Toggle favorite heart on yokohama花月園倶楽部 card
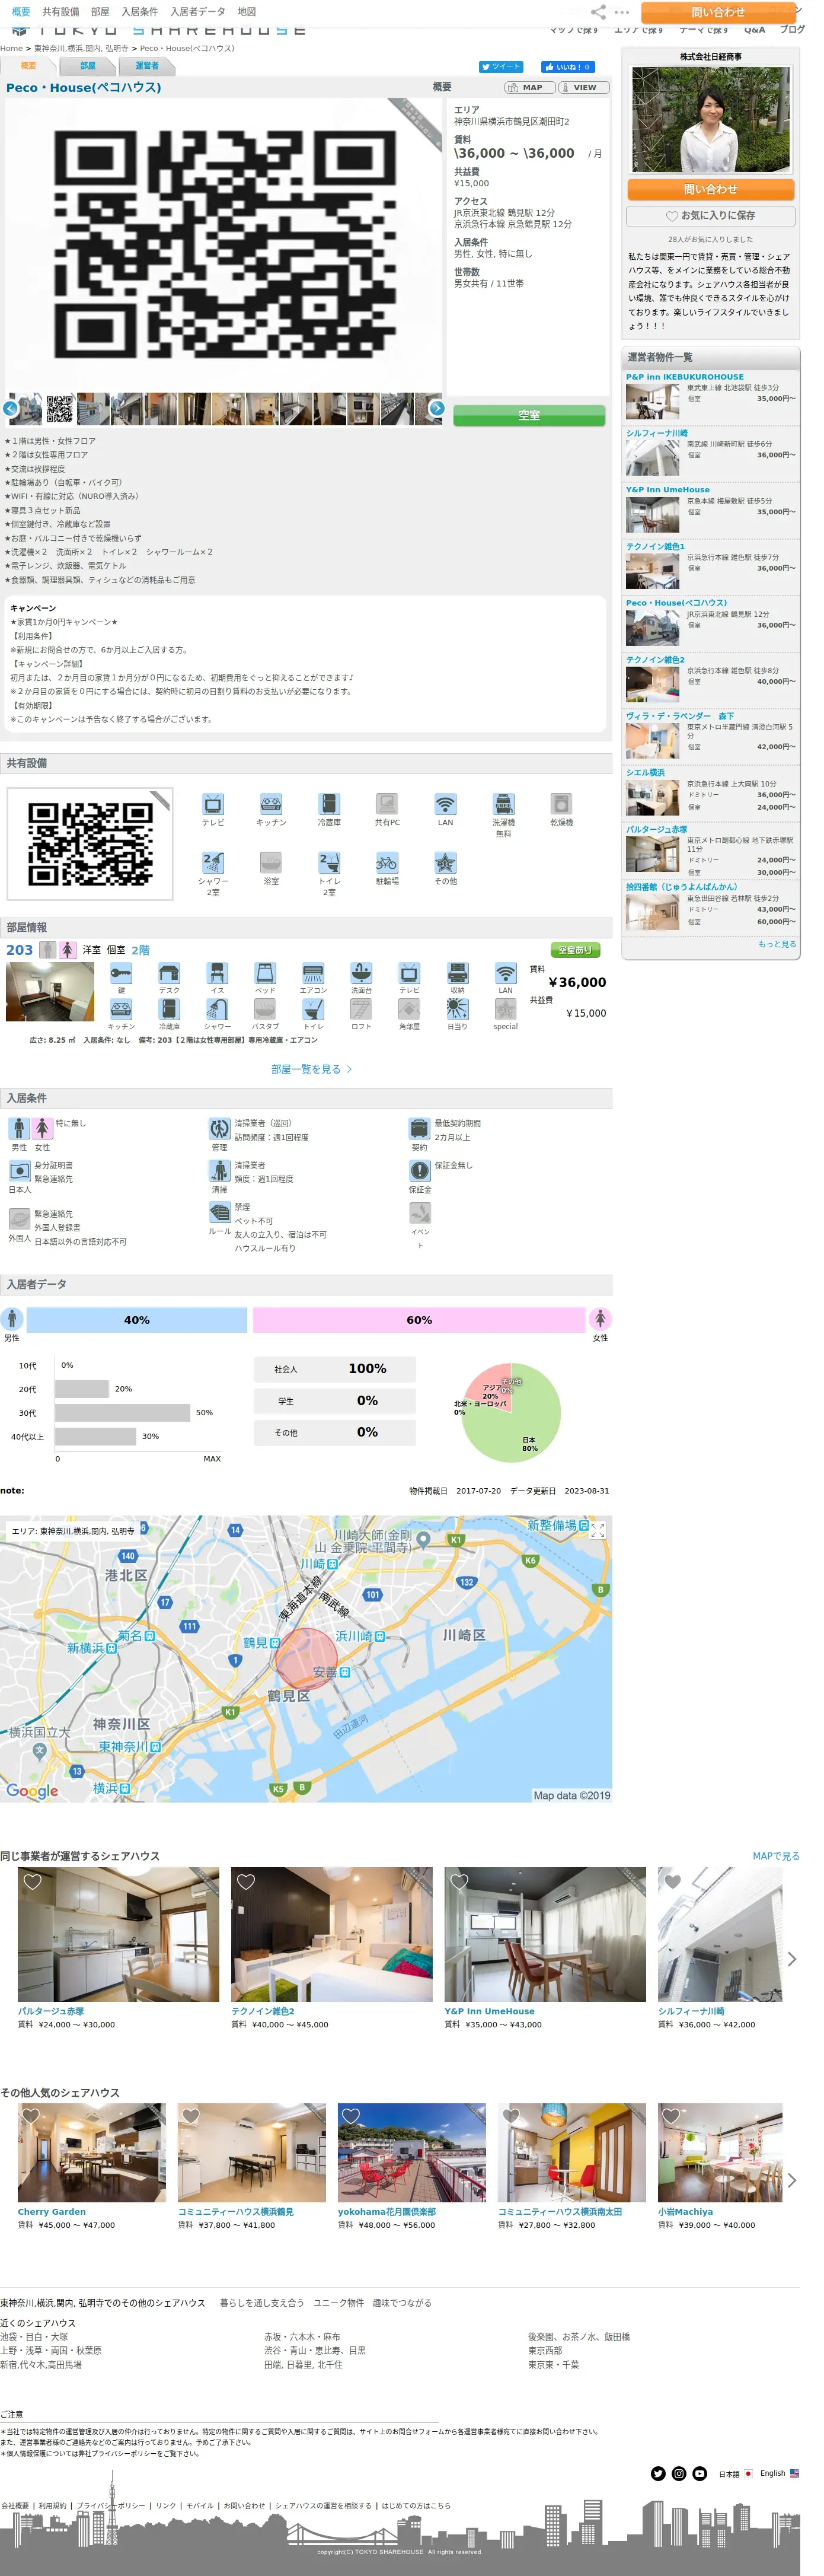 tap(351, 2116)
